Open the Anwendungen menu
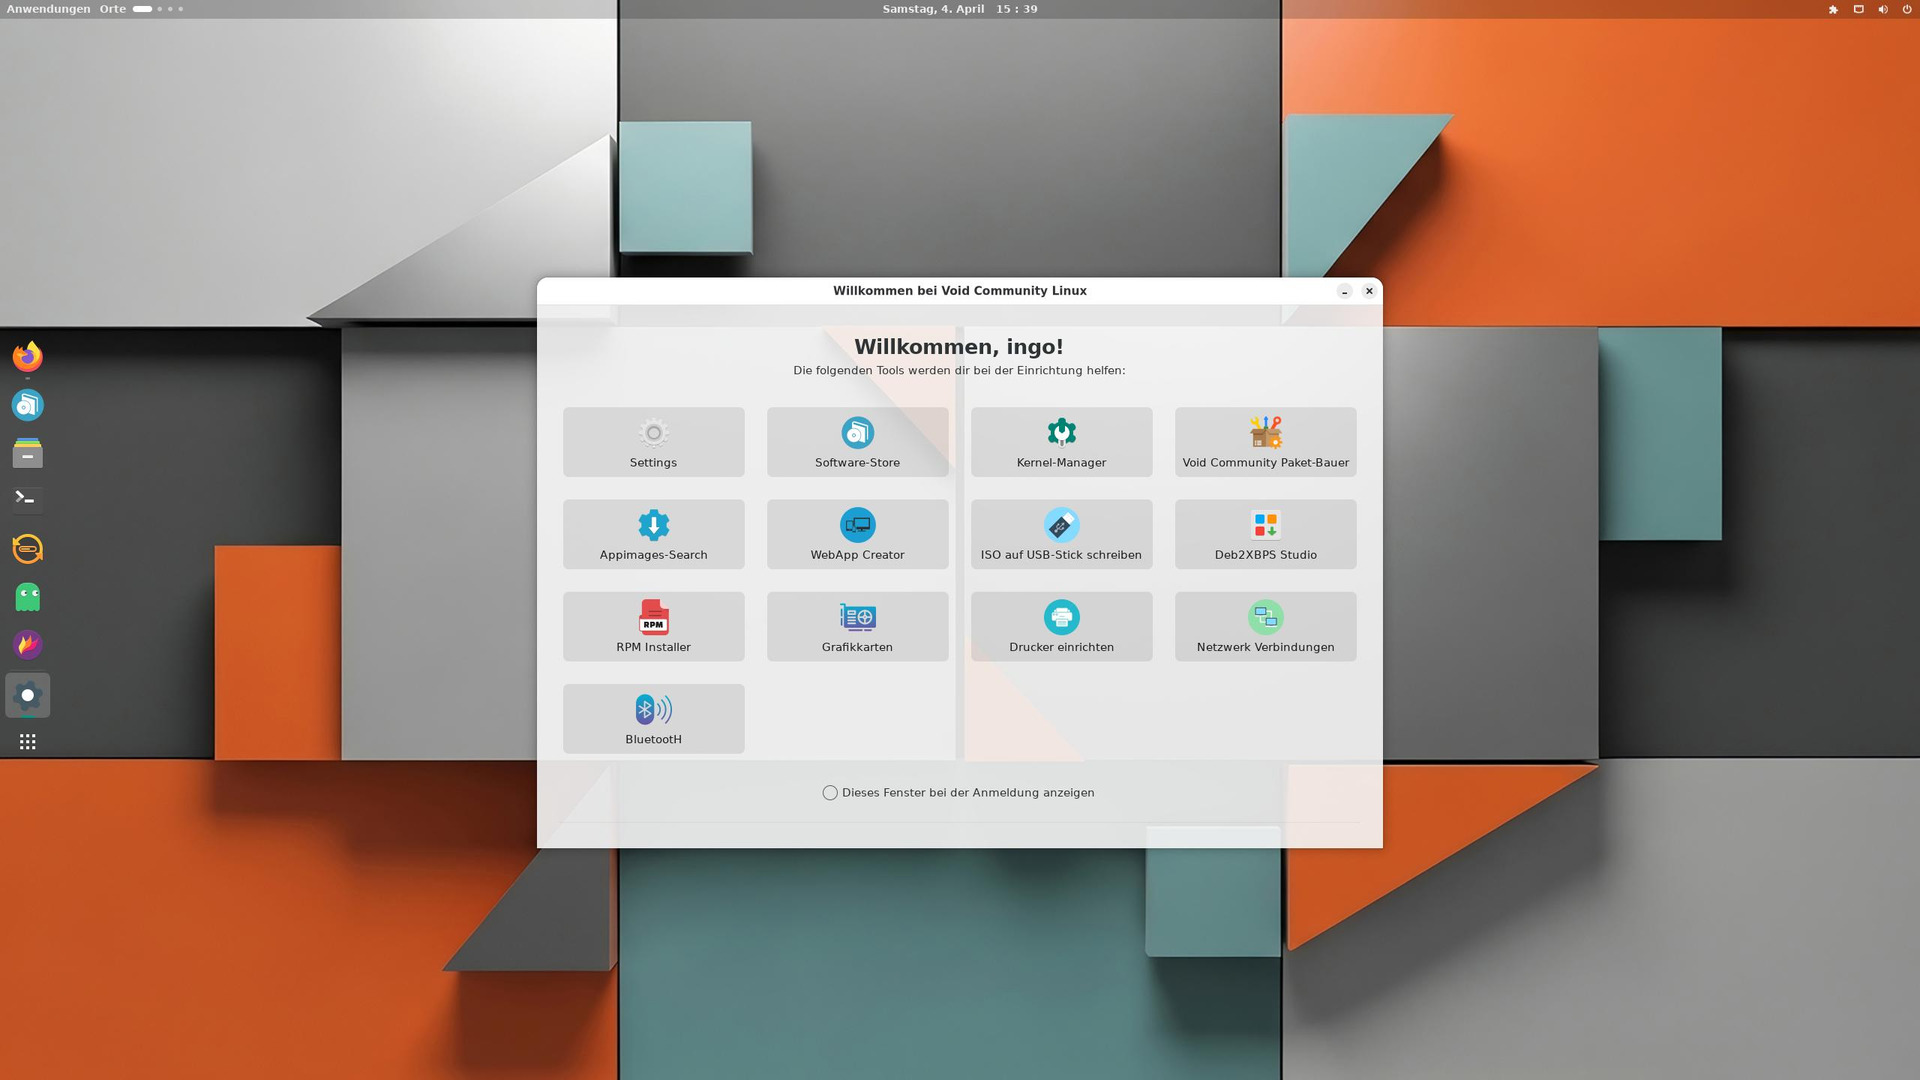1920x1080 pixels. point(48,9)
